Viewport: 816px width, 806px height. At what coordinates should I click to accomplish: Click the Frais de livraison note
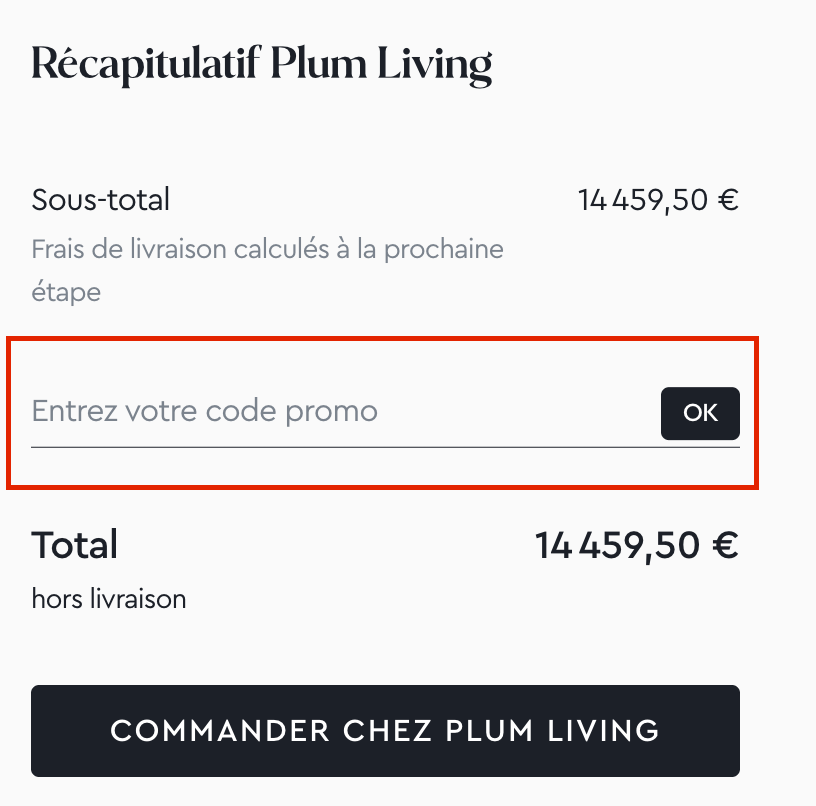coord(267,248)
